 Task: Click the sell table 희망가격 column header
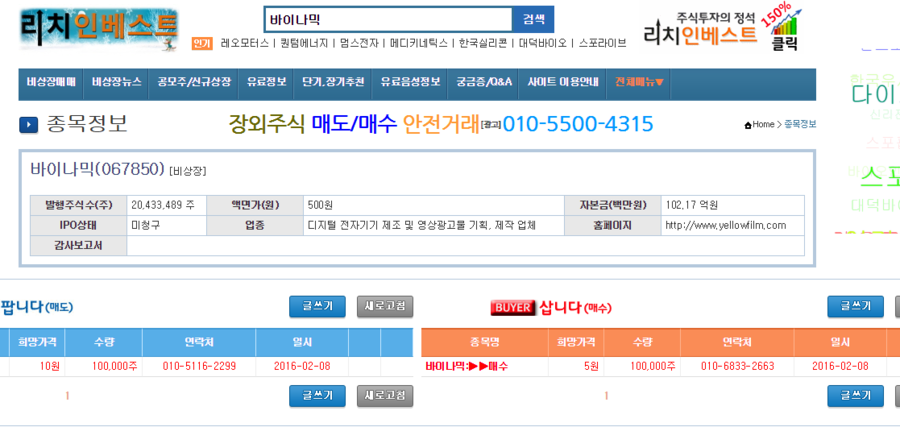click(x=37, y=343)
